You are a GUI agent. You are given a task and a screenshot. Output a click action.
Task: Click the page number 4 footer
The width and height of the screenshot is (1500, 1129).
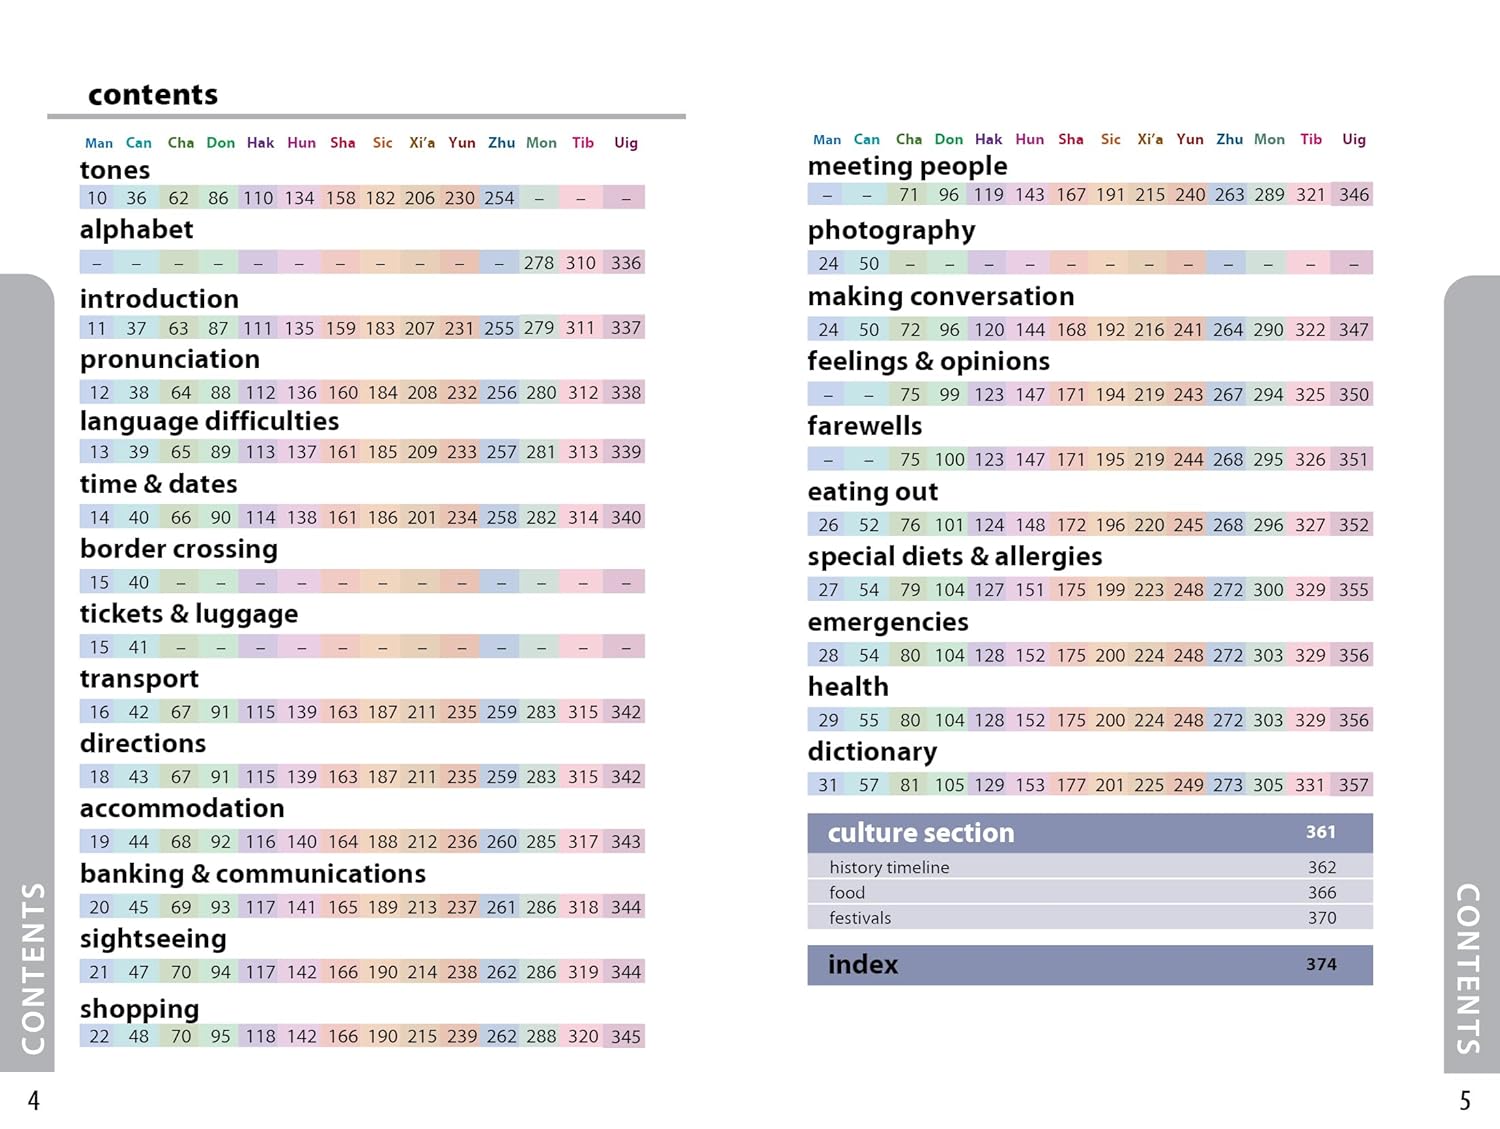click(x=34, y=1101)
